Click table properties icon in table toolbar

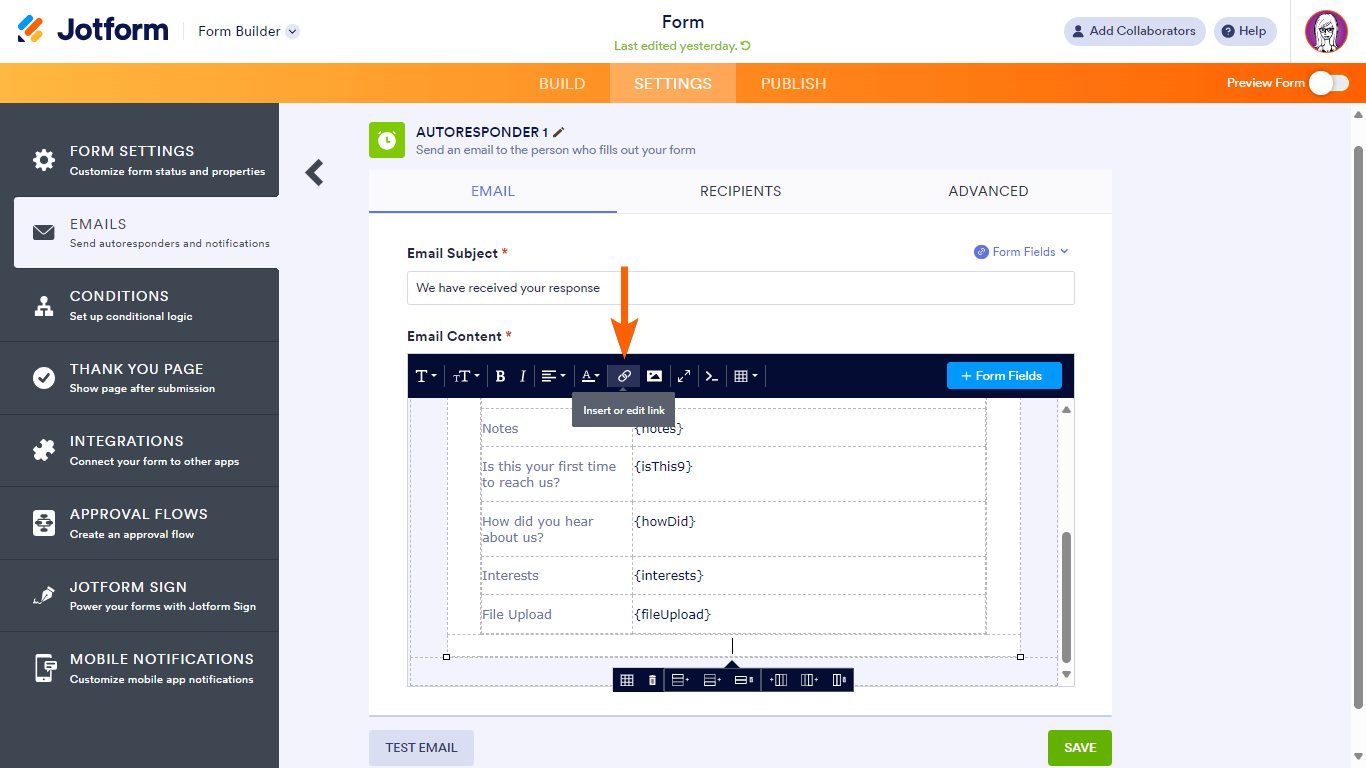coord(627,680)
